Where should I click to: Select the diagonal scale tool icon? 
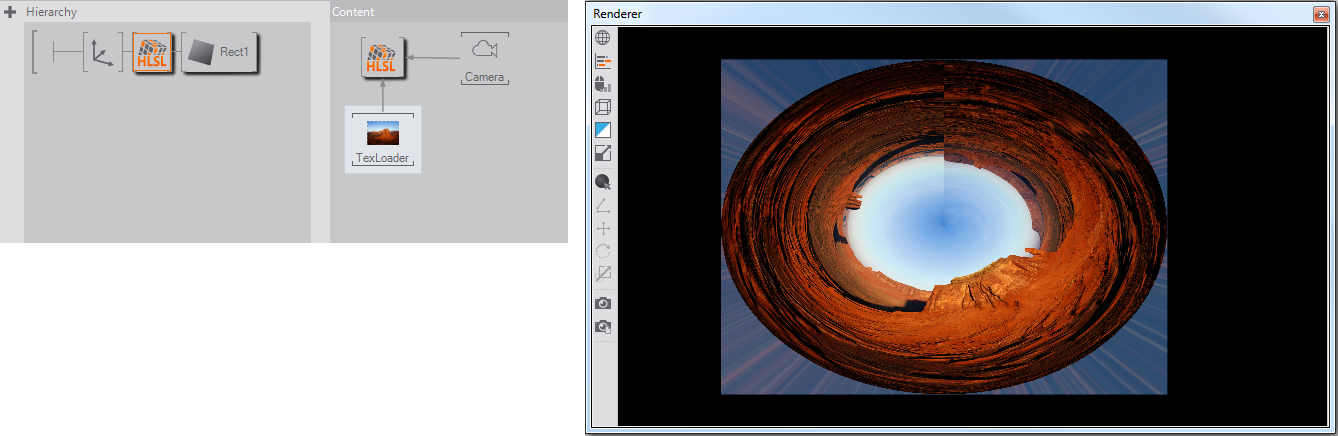click(603, 273)
